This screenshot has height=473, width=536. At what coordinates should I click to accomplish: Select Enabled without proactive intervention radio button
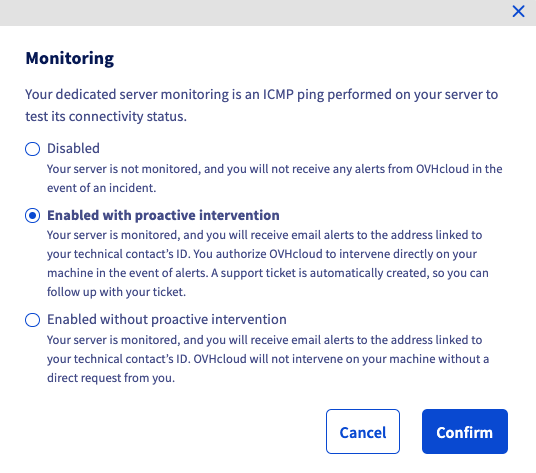click(x=32, y=320)
